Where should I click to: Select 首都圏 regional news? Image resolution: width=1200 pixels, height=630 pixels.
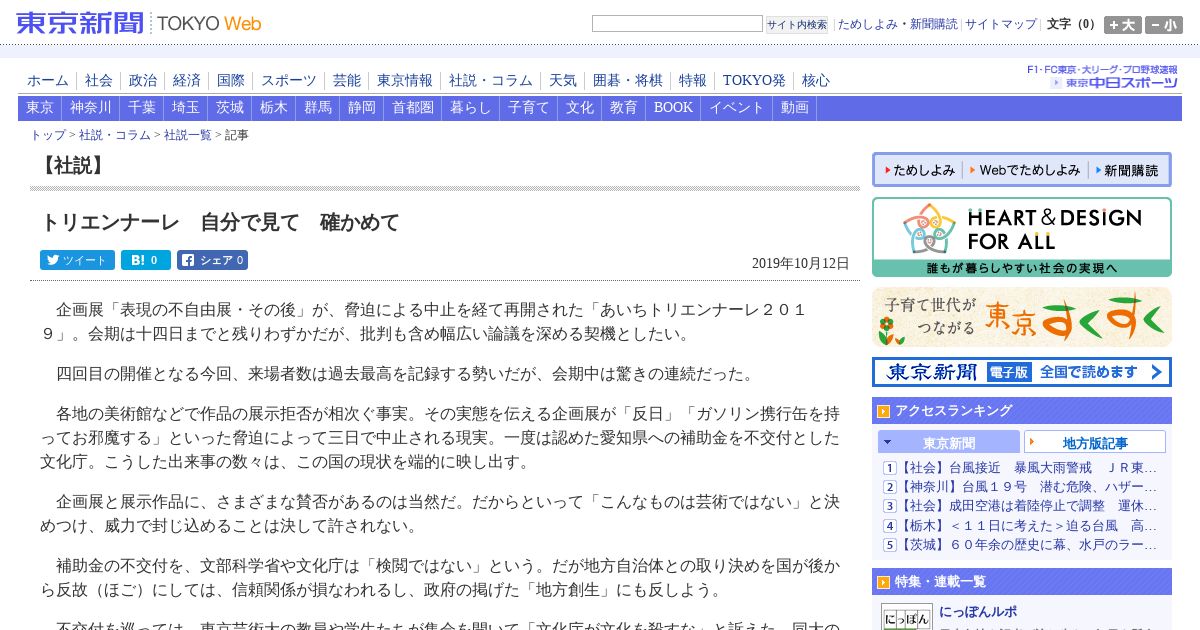413,108
